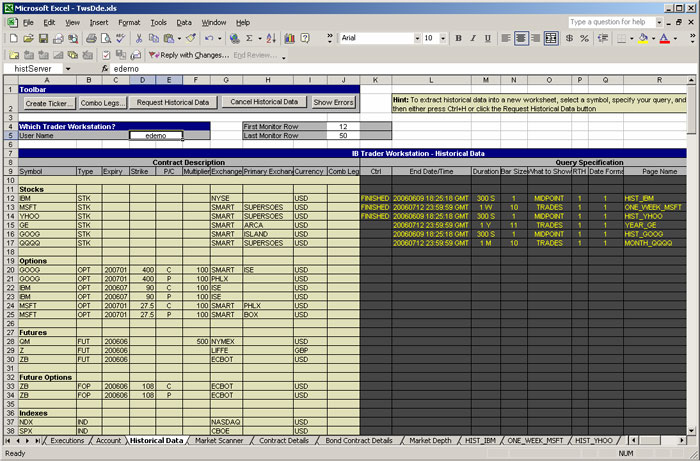Click the Type a question for help box
Image resolution: width=700 pixels, height=461 pixels.
(611, 22)
